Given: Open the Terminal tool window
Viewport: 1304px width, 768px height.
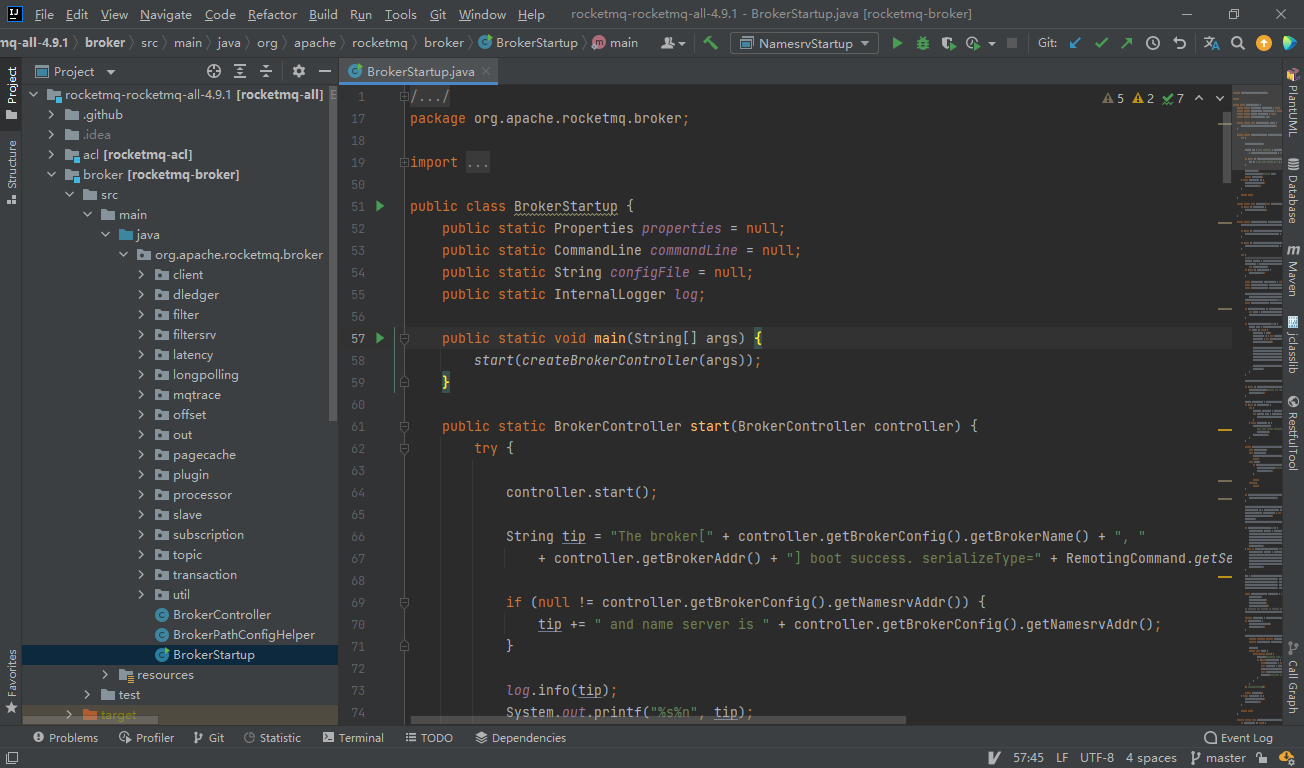Looking at the screenshot, I should coord(354,738).
